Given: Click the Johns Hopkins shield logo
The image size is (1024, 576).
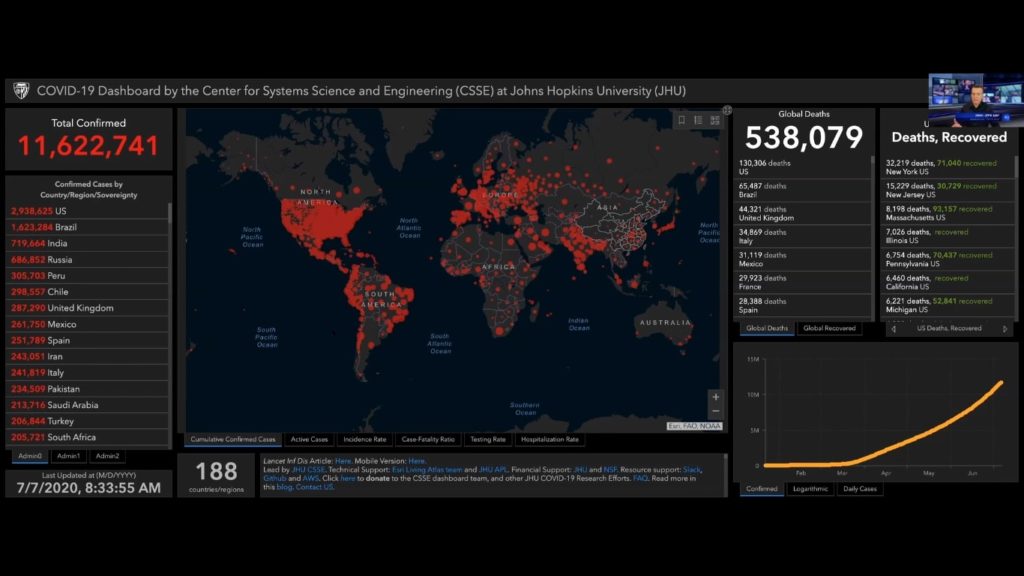Looking at the screenshot, I should pos(21,91).
